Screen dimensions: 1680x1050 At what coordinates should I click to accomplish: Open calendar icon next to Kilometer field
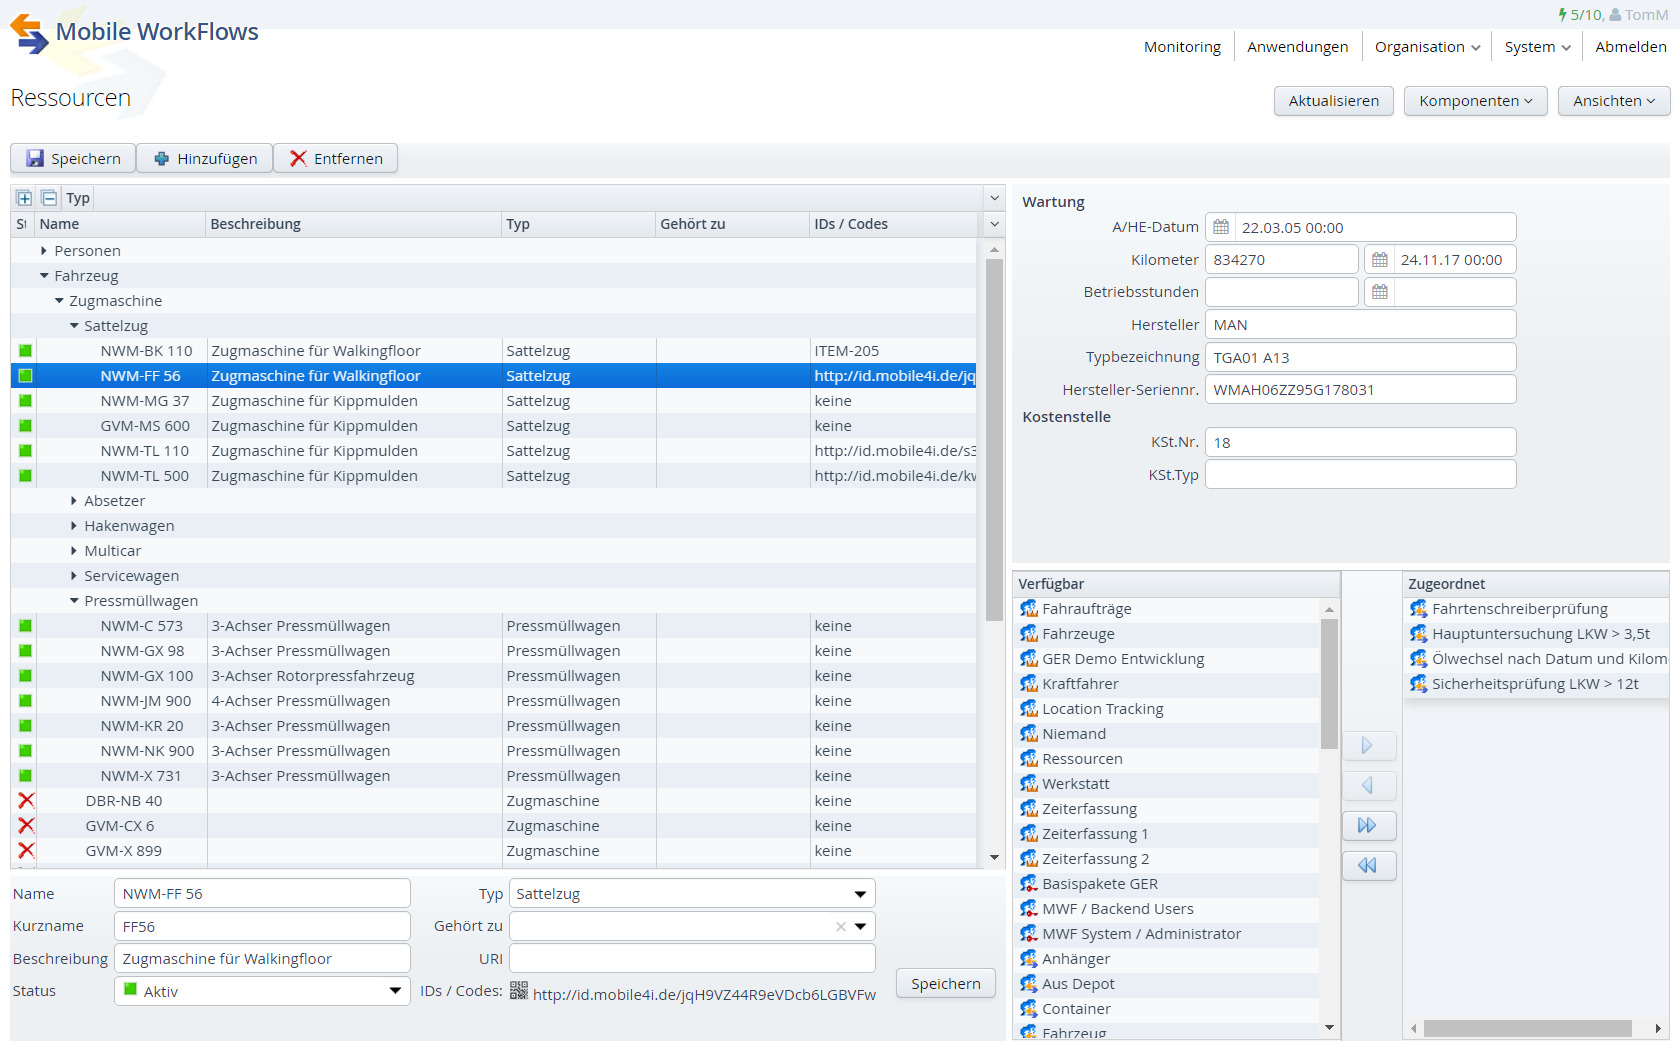(1380, 260)
